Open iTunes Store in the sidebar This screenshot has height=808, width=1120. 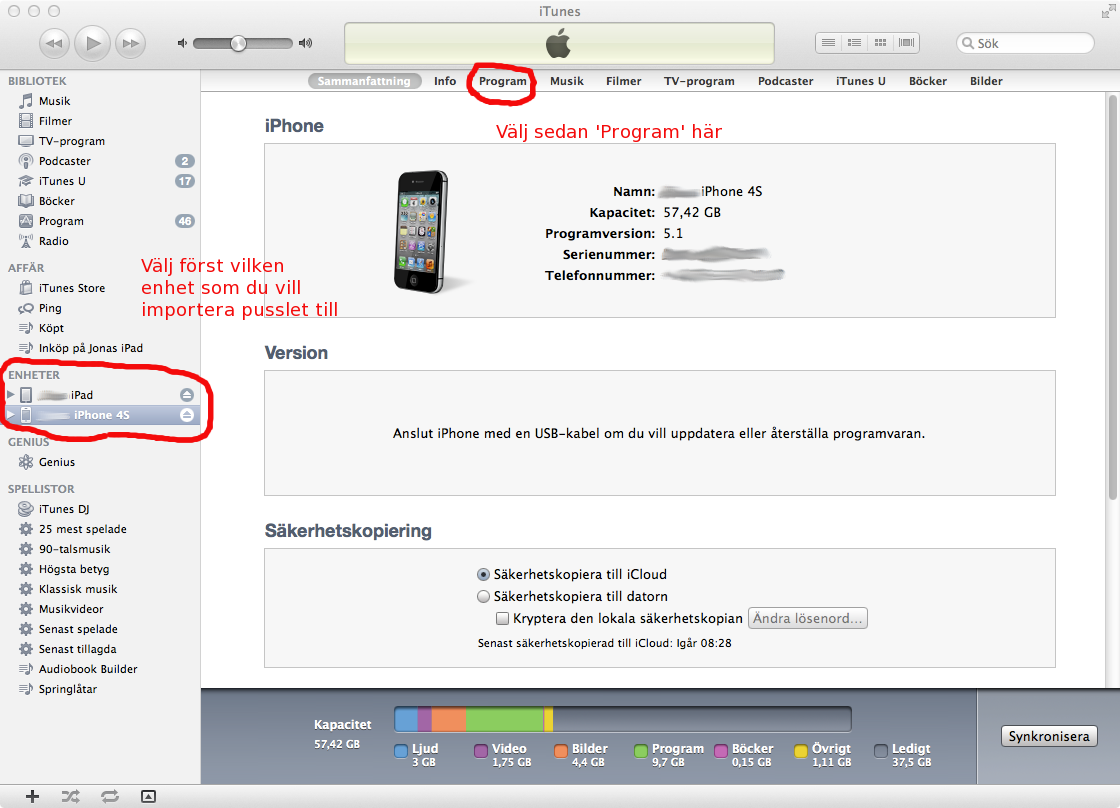(100, 288)
